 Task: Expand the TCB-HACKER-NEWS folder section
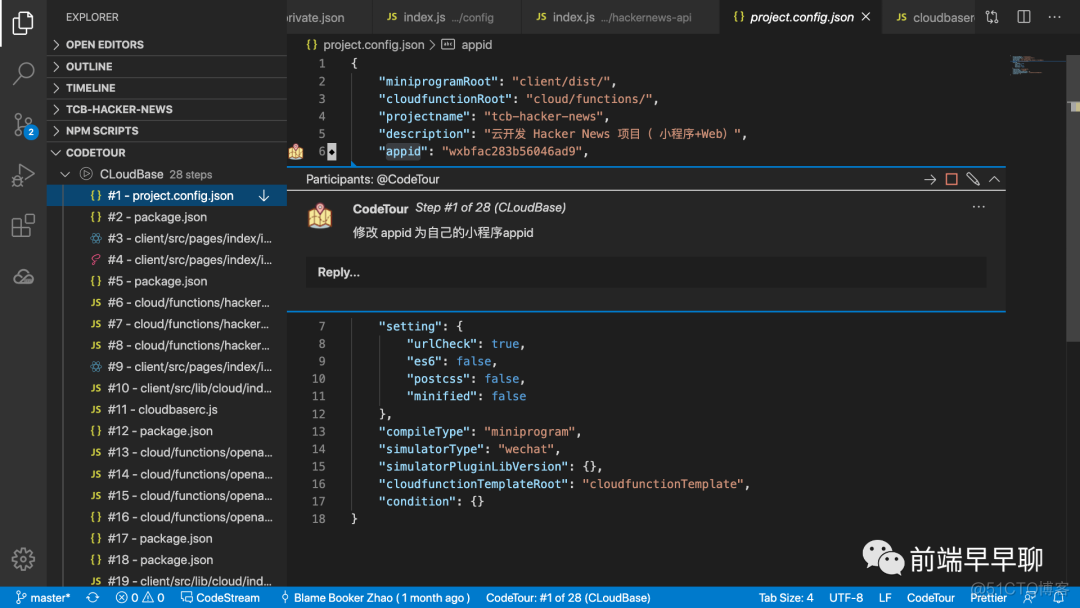(167, 109)
